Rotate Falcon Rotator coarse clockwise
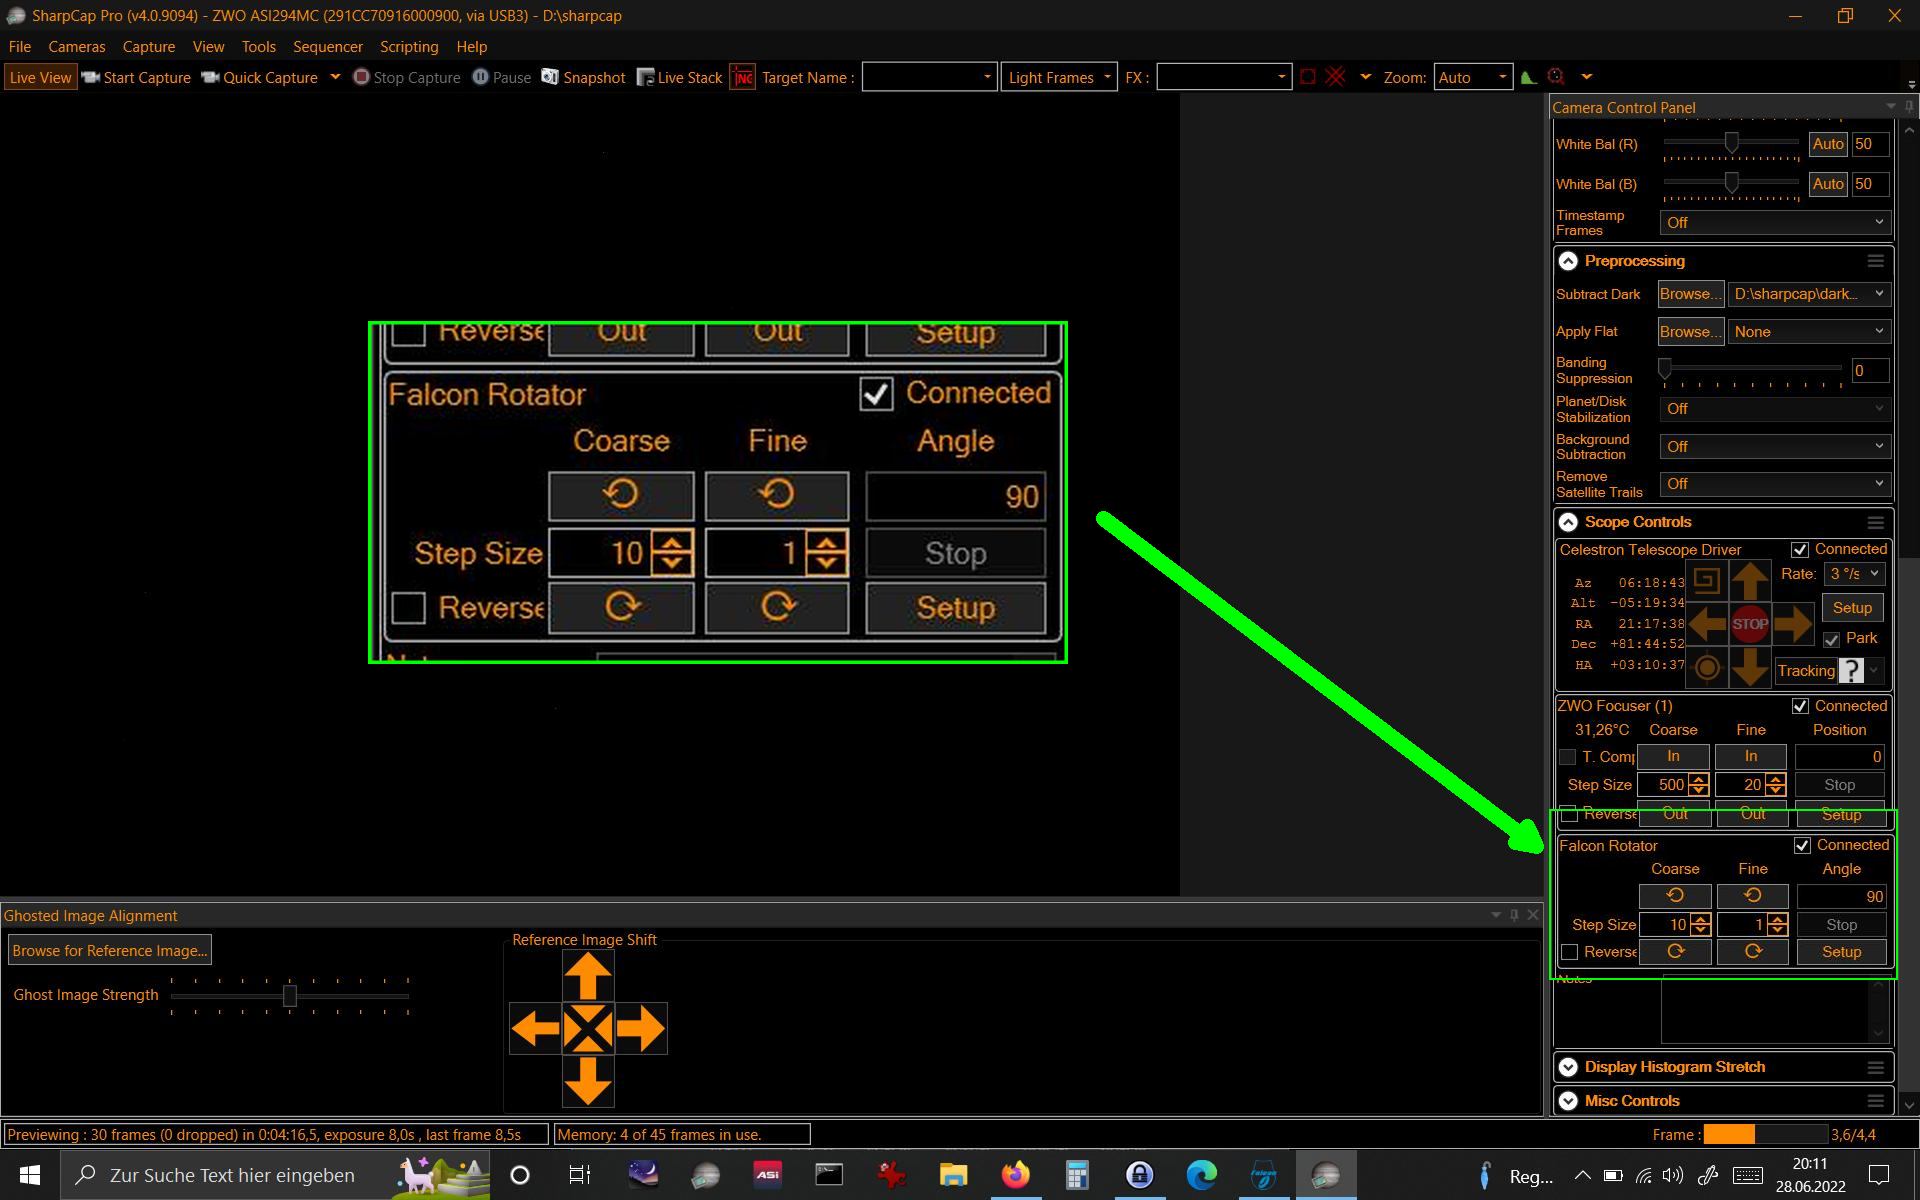 click(1675, 952)
